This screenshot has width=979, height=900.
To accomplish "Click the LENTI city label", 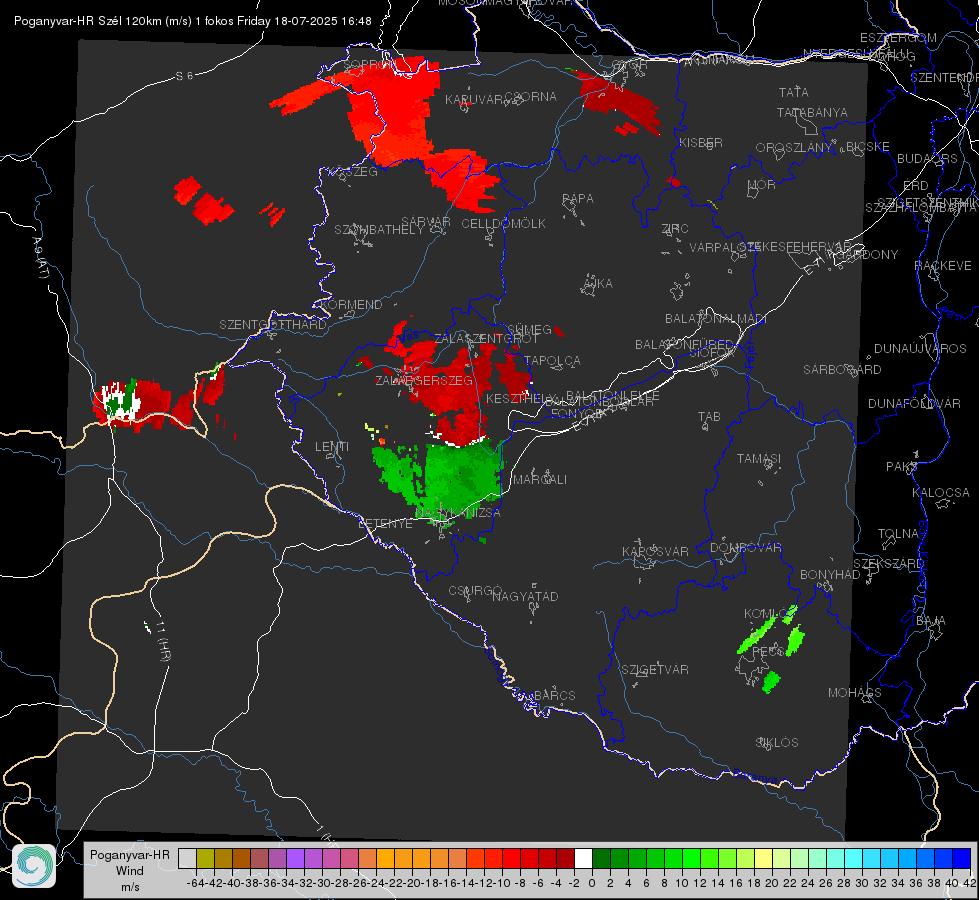I will tap(332, 447).
